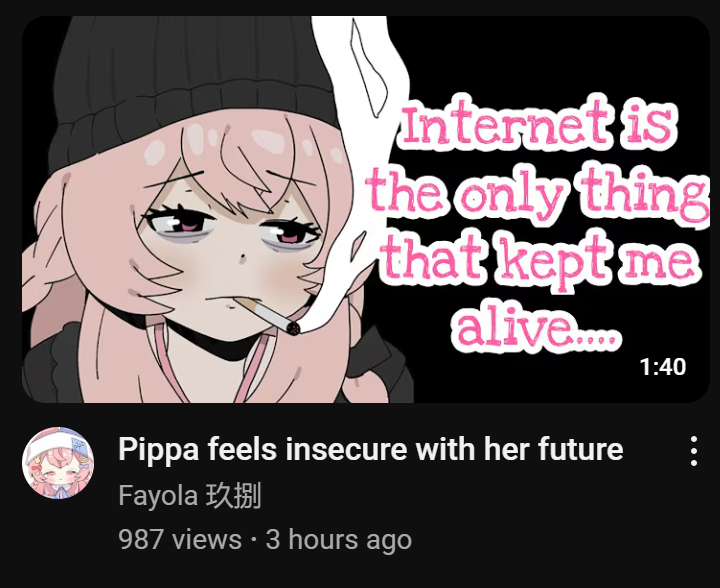Click the character's pink hoodie collar
This screenshot has height=588, width=720.
pyautogui.click(x=211, y=363)
